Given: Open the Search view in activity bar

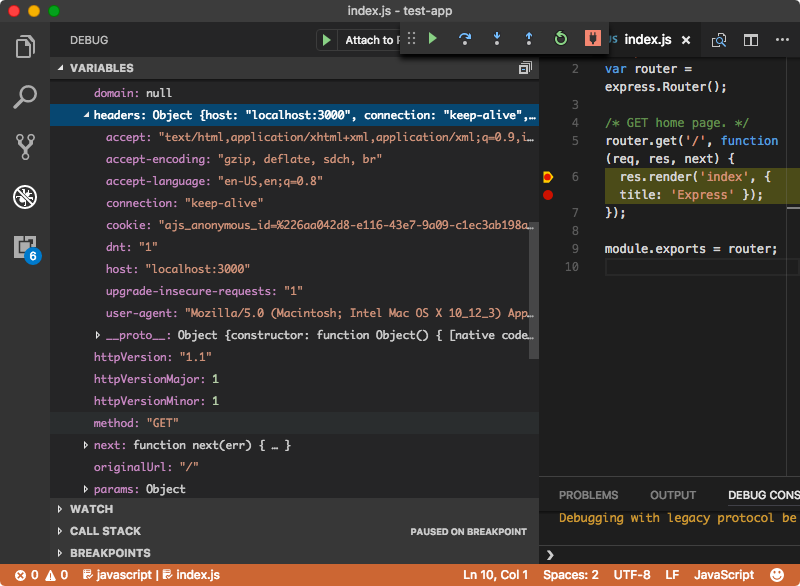Looking at the screenshot, I should (25, 96).
